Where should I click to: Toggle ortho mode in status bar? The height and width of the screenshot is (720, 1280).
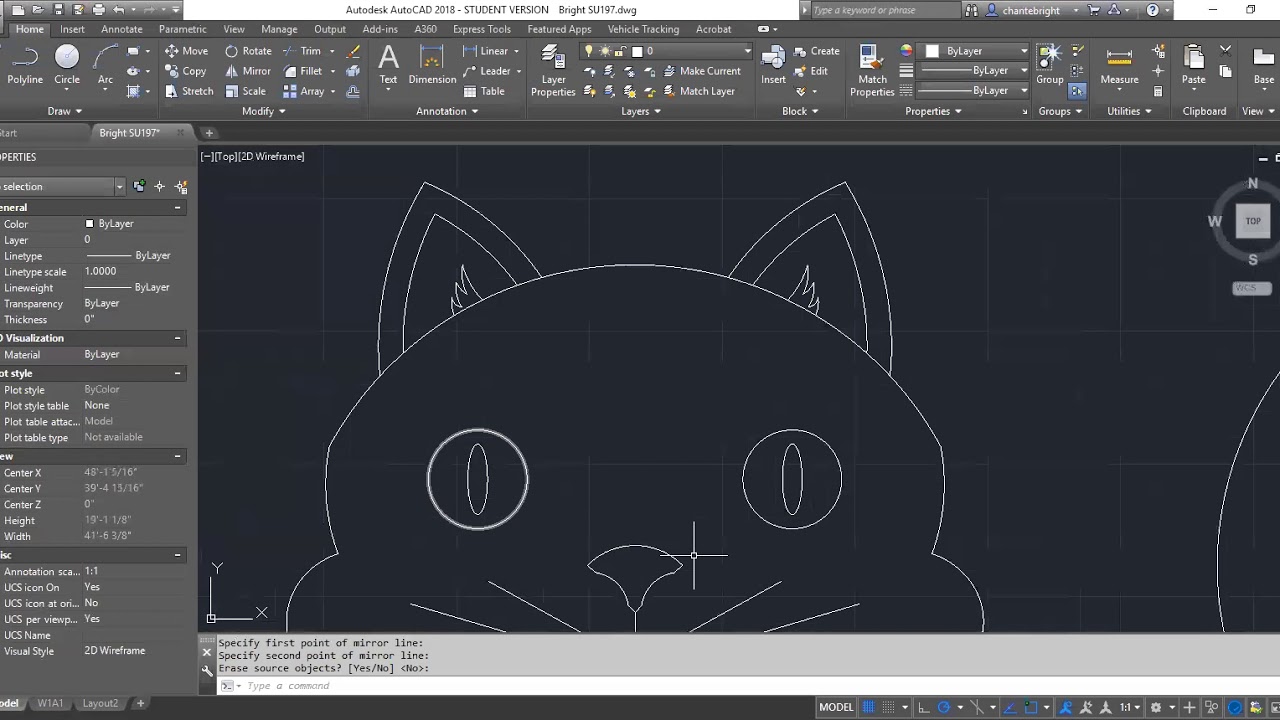click(924, 707)
